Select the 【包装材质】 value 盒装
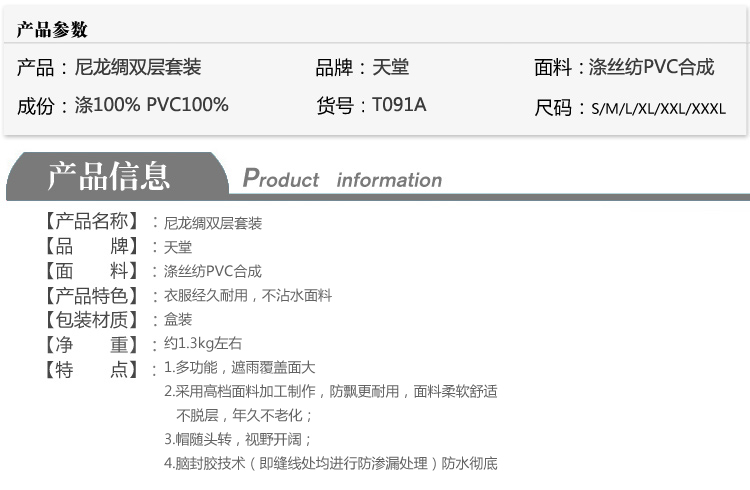Viewport: 750px width, 490px height. pyautogui.click(x=178, y=320)
